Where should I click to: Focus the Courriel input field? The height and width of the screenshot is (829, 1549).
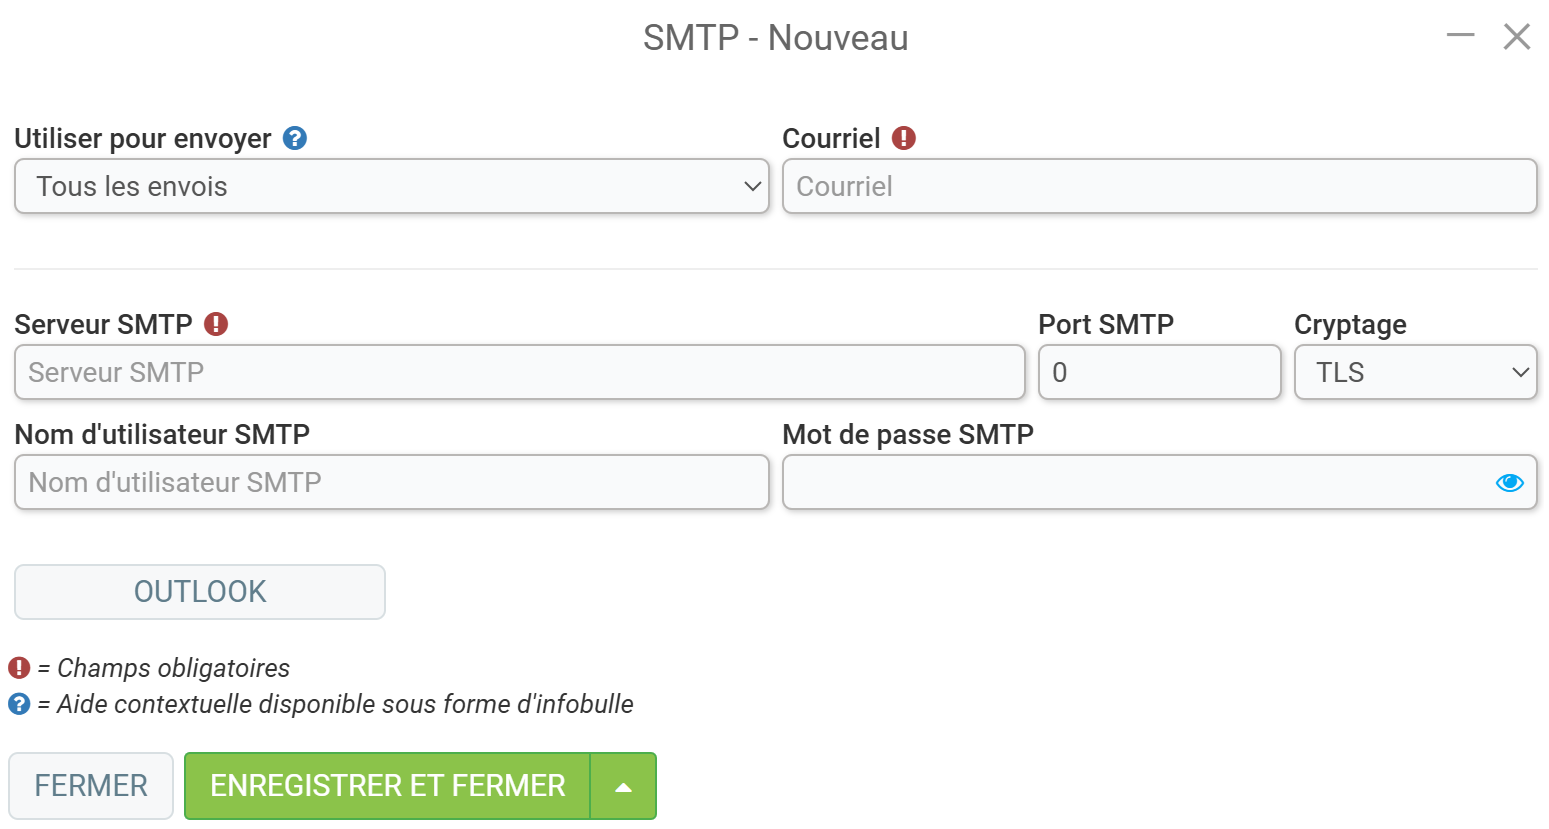(x=1160, y=186)
